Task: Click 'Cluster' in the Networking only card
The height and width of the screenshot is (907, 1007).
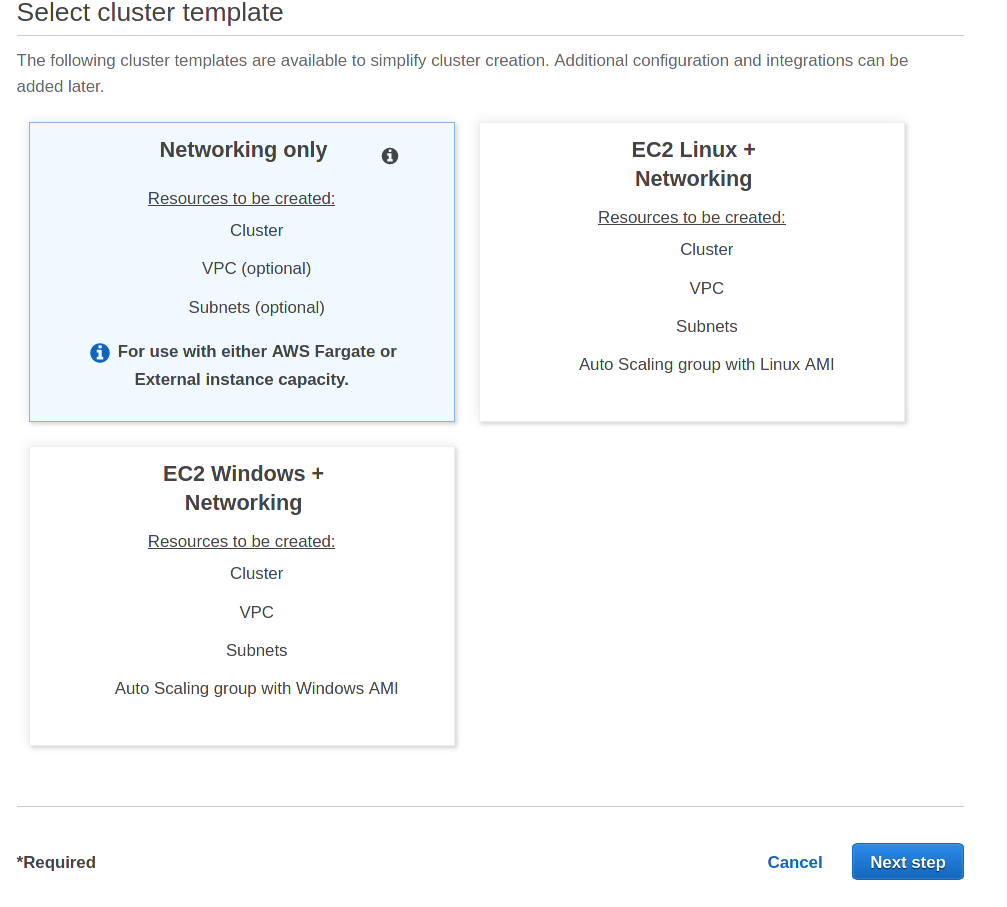Action: [x=256, y=231]
